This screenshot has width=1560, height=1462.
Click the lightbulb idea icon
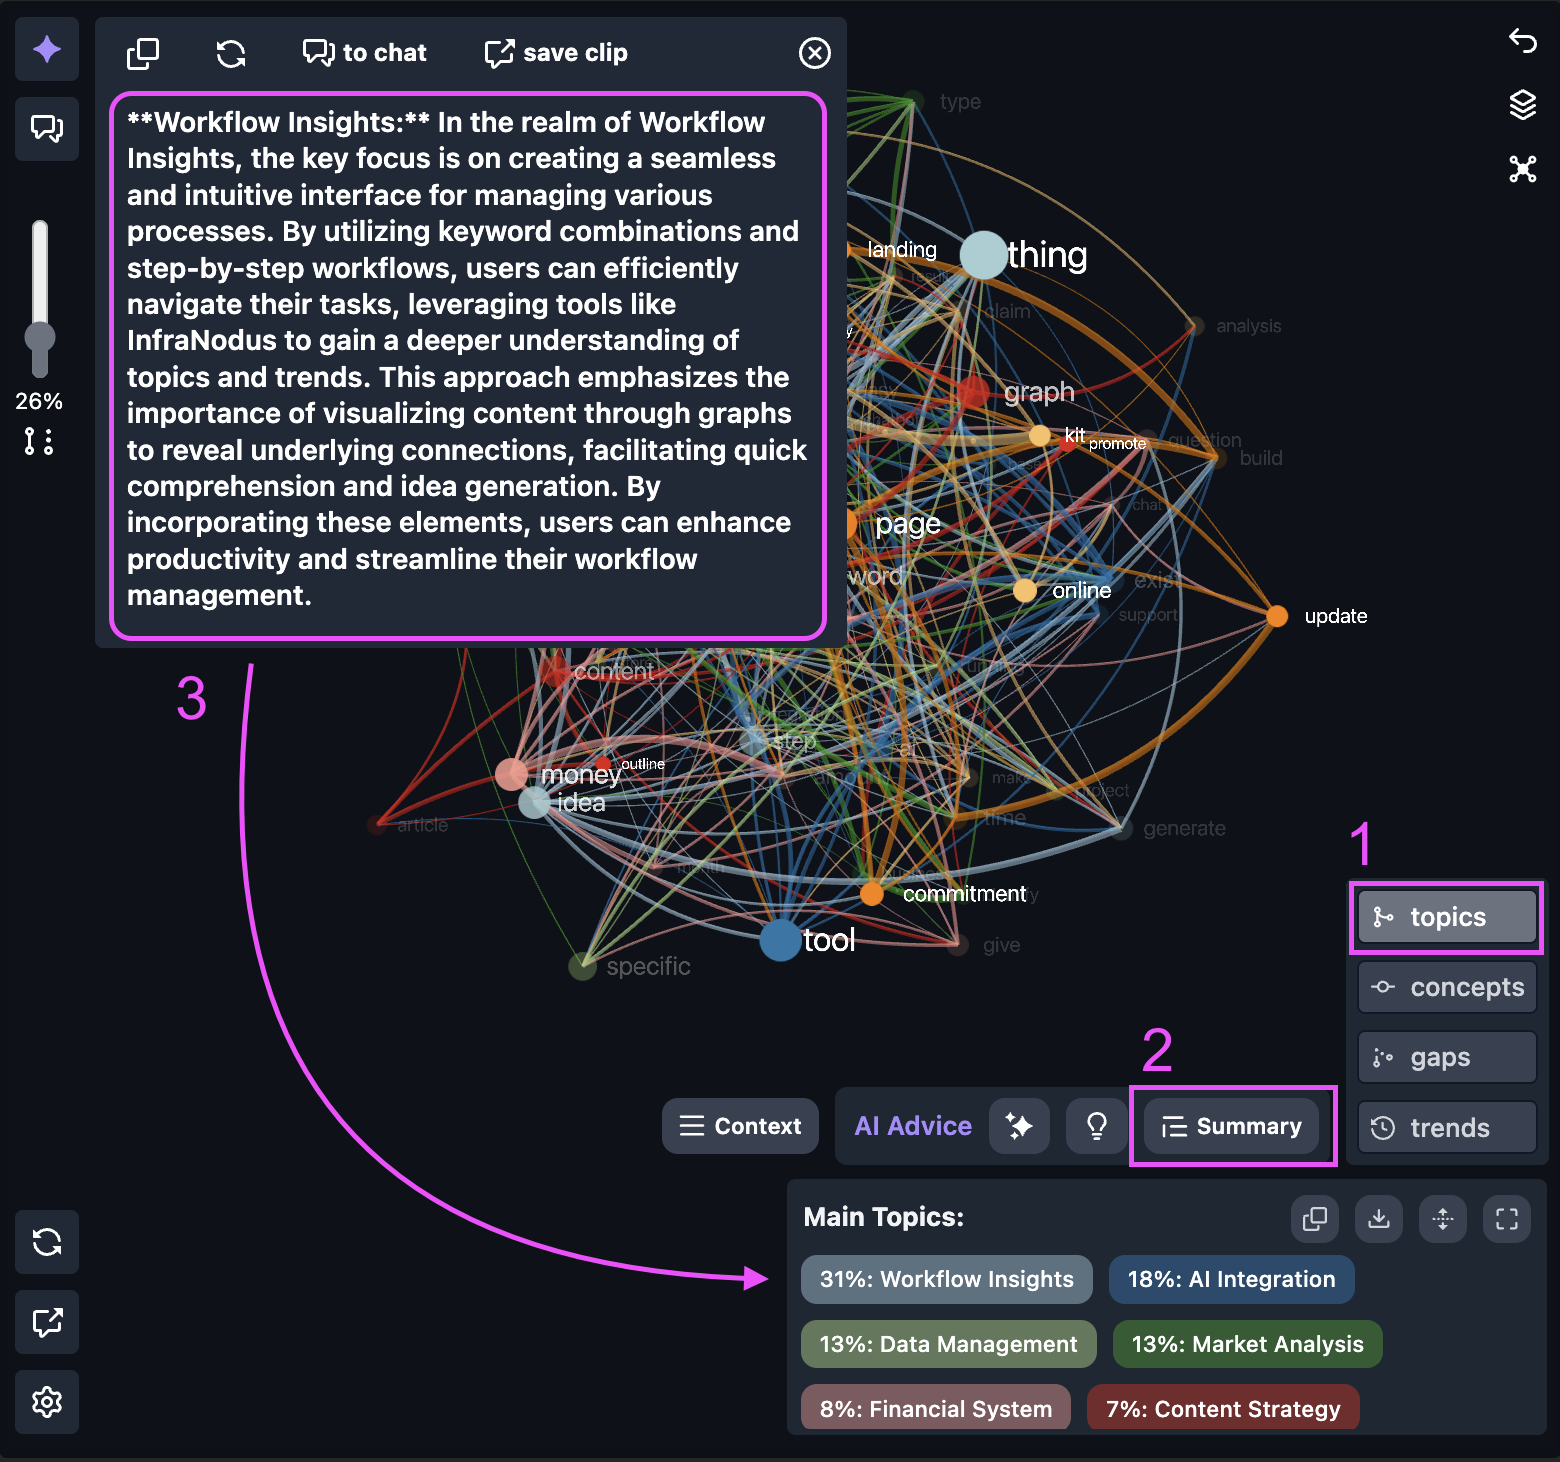click(1097, 1126)
